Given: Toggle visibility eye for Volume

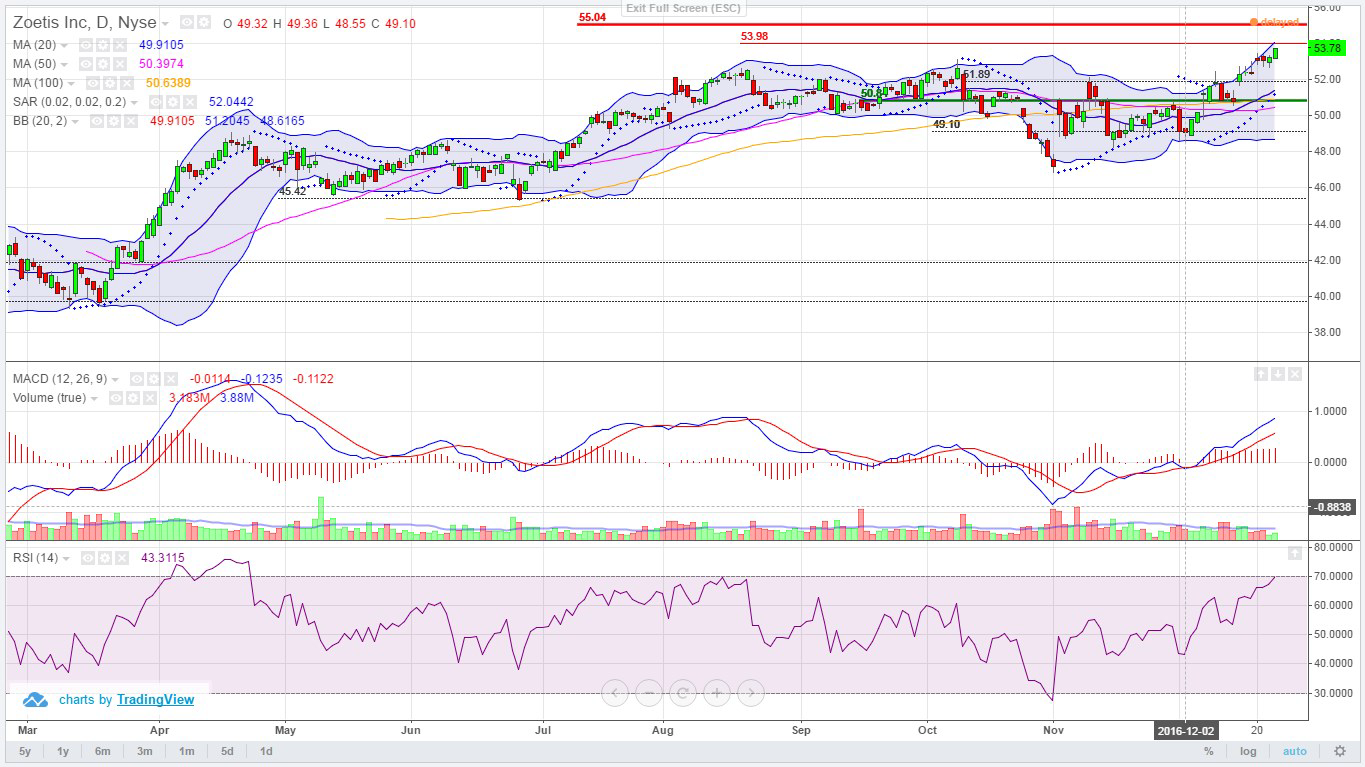Looking at the screenshot, I should (116, 398).
